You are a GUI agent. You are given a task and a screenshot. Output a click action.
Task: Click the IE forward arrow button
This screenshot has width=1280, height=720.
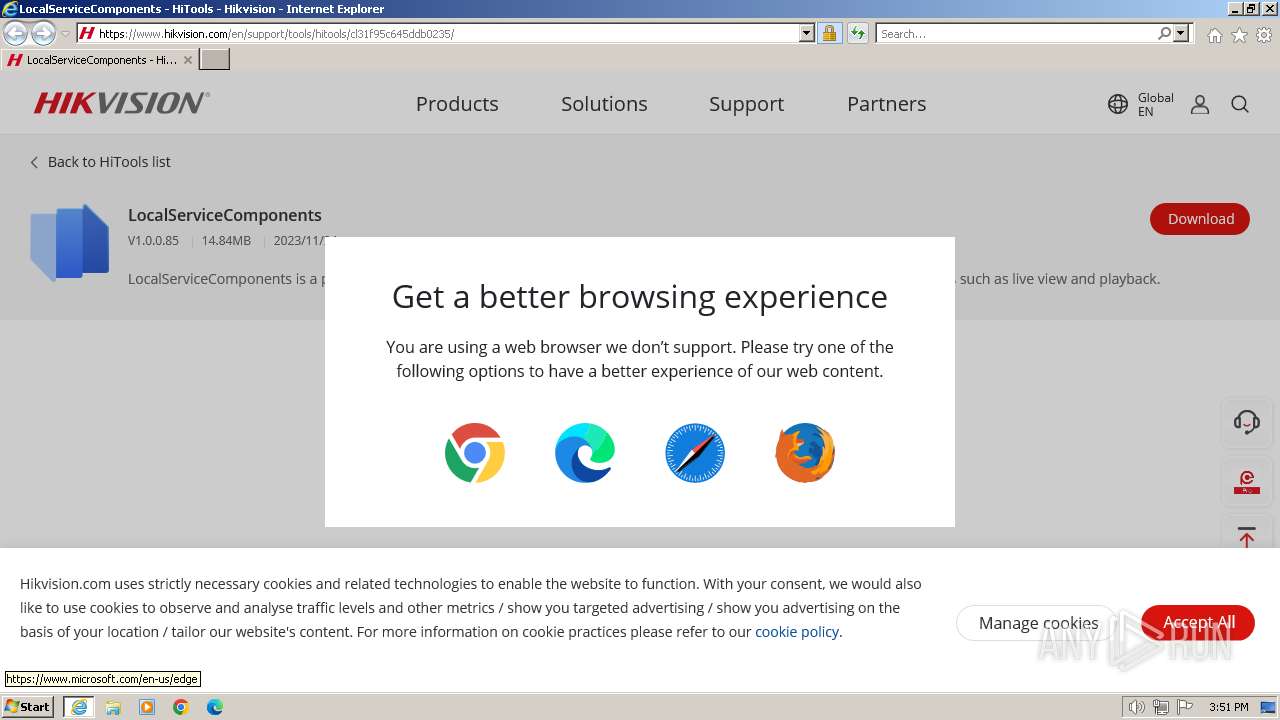(x=43, y=34)
